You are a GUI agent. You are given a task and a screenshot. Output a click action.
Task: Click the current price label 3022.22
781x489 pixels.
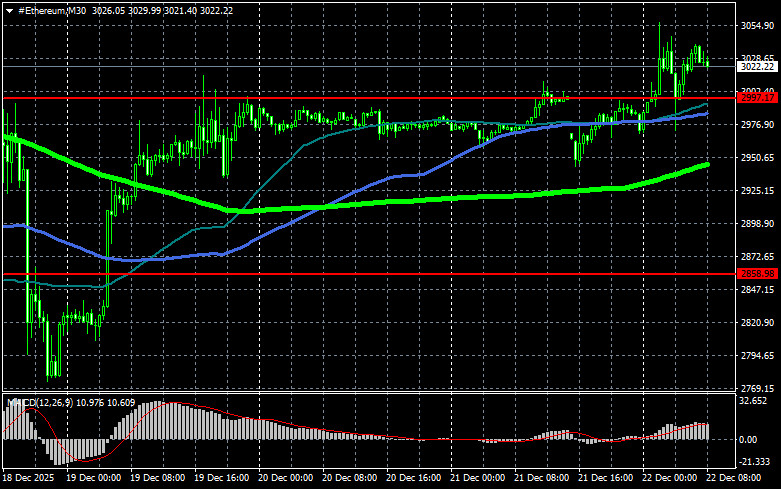click(x=757, y=66)
